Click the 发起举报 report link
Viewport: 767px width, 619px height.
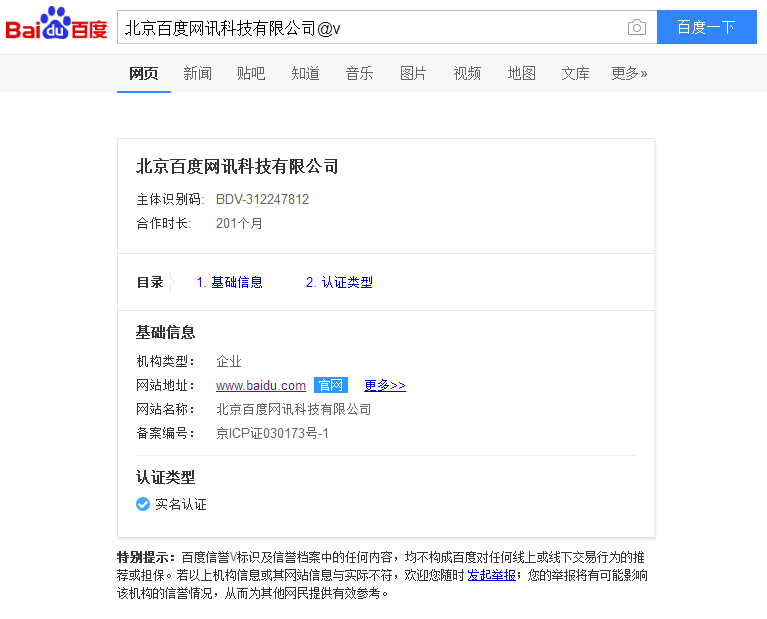[x=492, y=575]
